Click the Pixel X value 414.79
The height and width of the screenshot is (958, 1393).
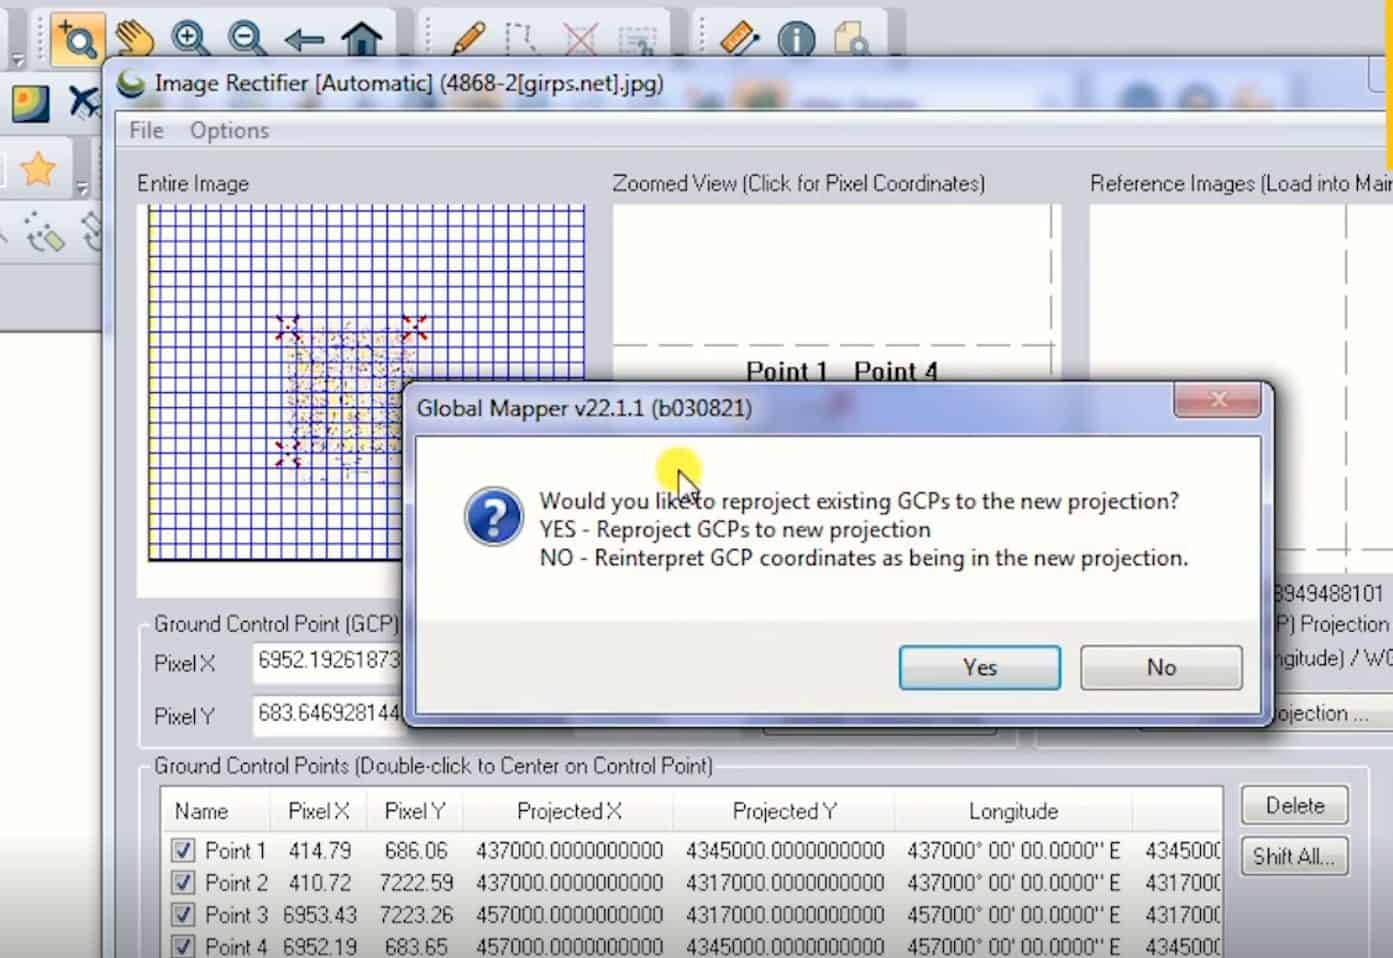tap(320, 851)
